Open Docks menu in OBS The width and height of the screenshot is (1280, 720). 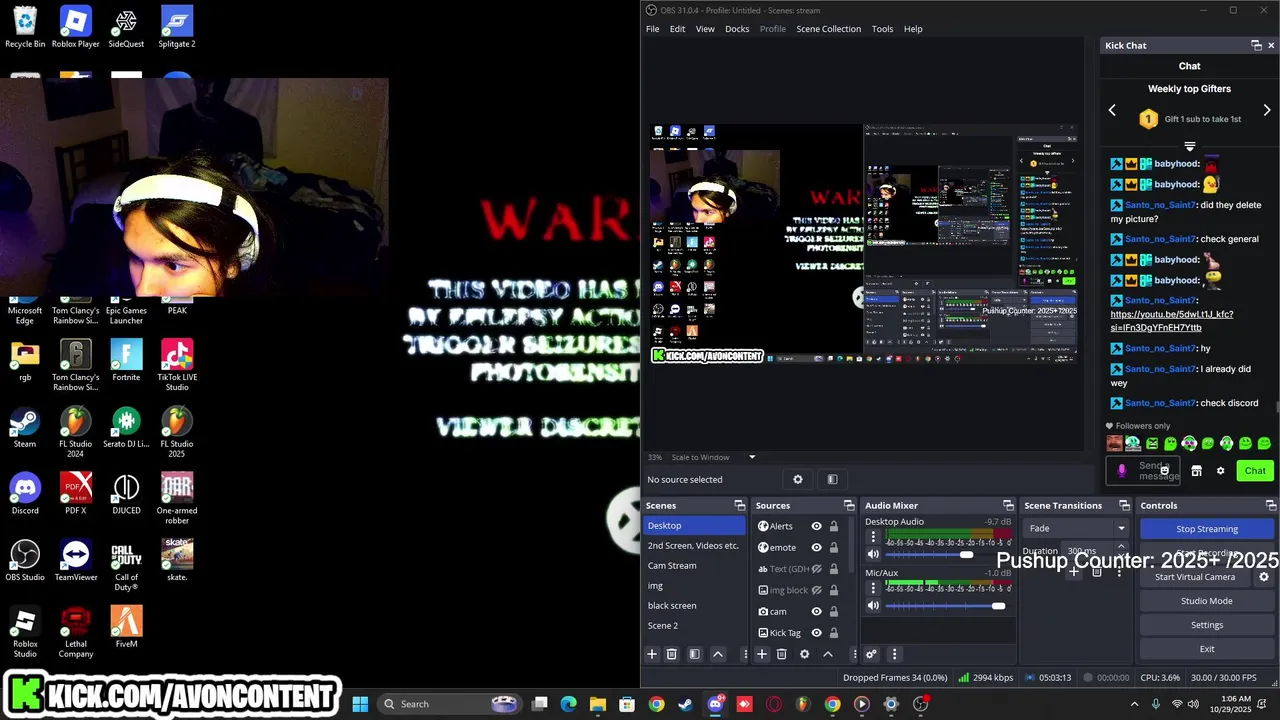(737, 29)
